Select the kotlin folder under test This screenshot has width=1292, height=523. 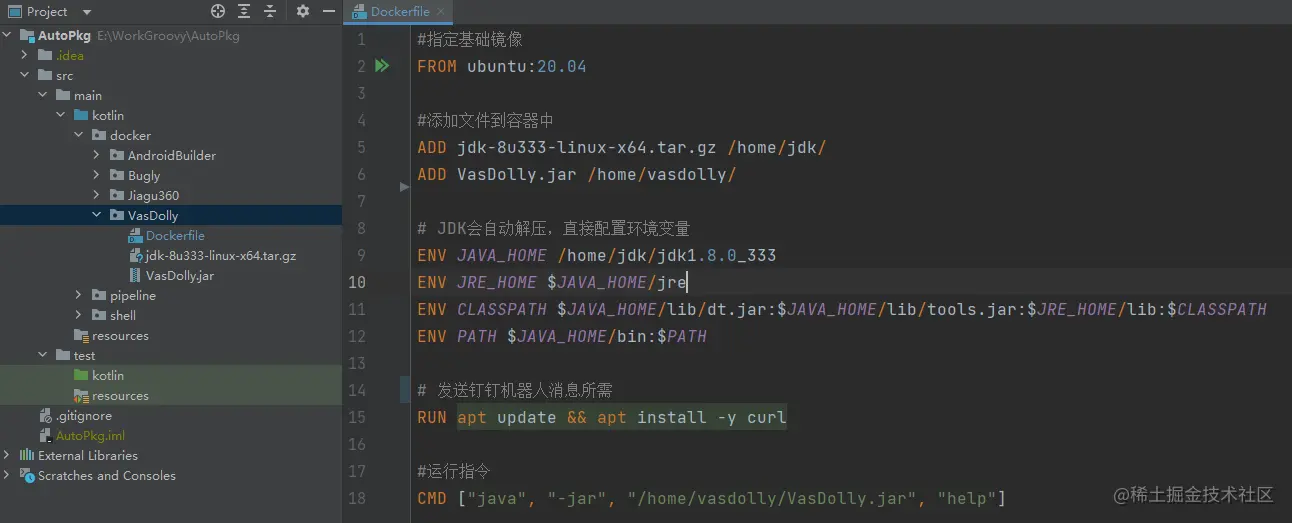click(x=108, y=376)
